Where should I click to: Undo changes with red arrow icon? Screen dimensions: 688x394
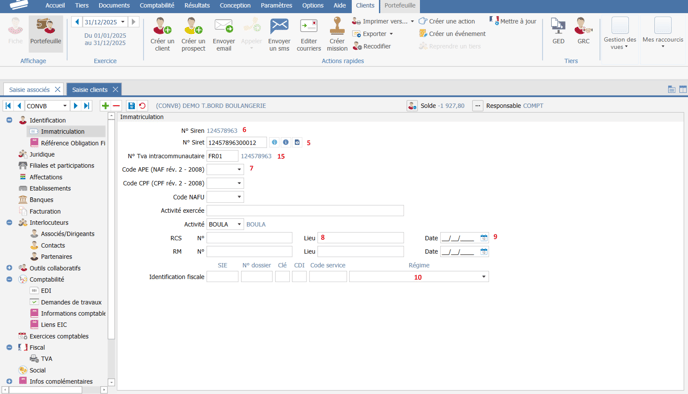[x=142, y=106]
